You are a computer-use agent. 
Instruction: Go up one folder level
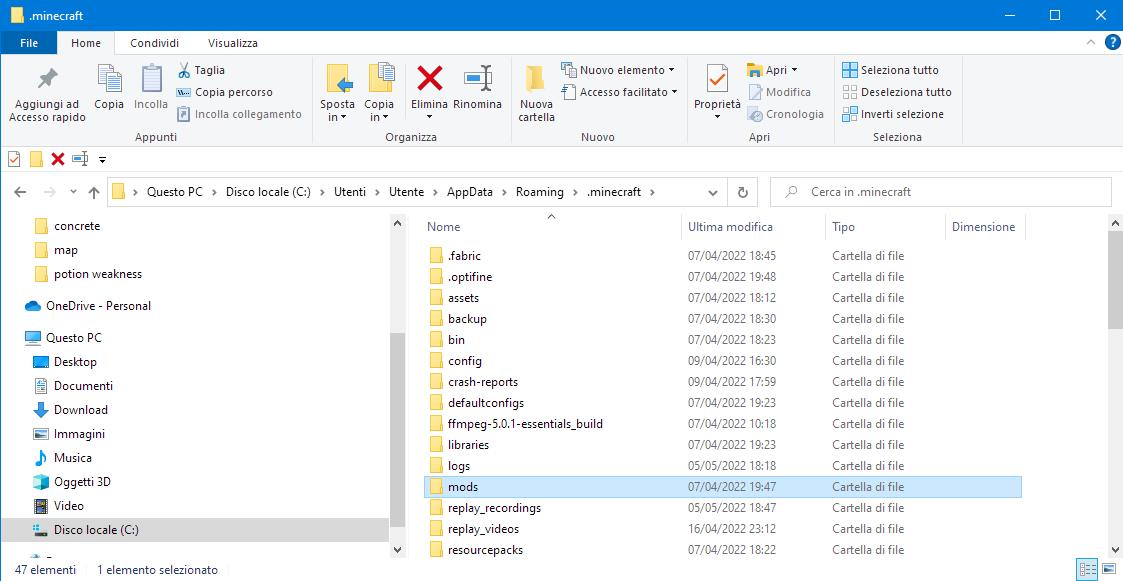coord(94,192)
